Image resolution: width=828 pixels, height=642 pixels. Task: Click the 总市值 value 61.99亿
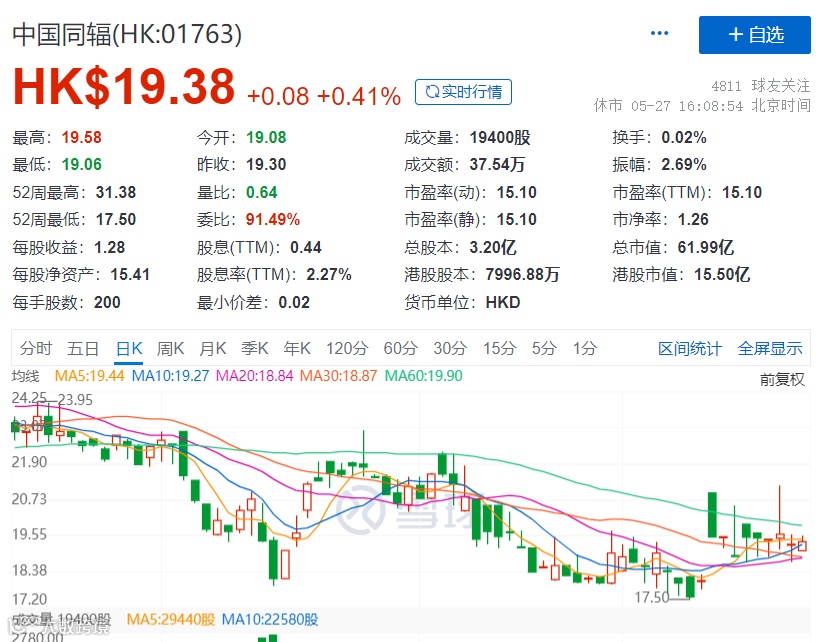click(705, 247)
